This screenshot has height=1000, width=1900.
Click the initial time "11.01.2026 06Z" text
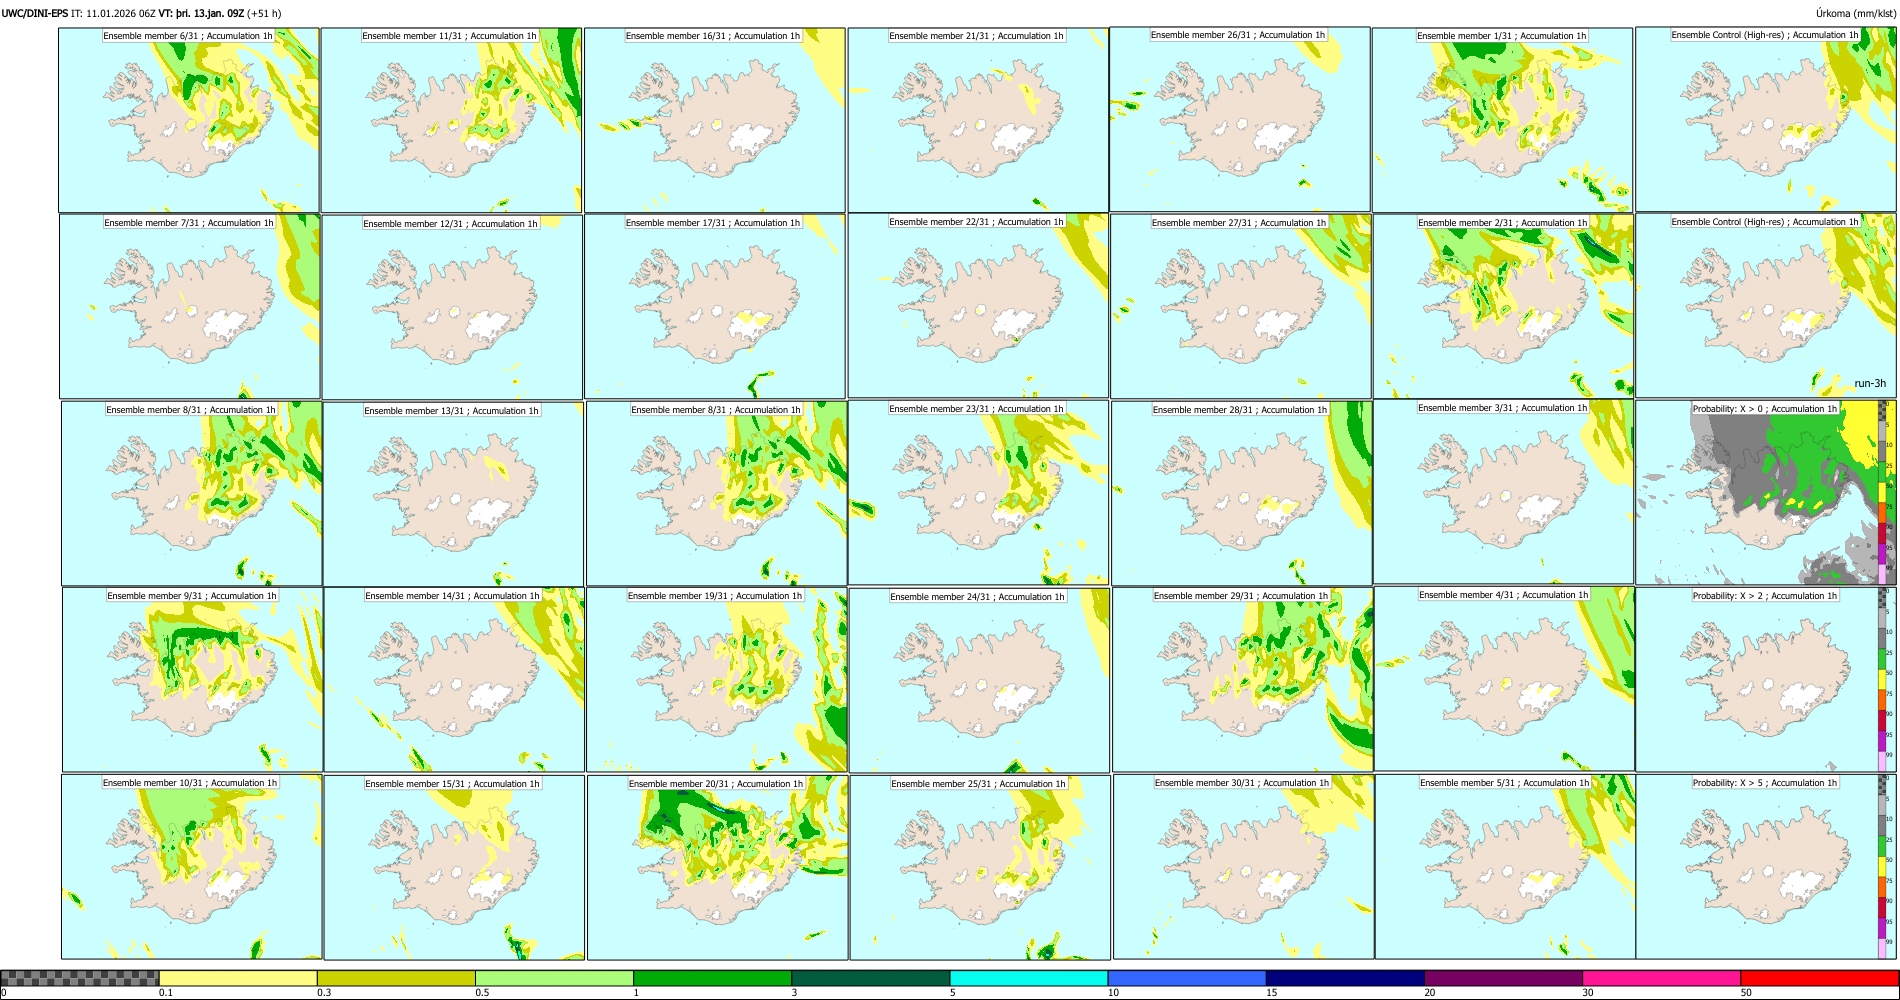(120, 13)
